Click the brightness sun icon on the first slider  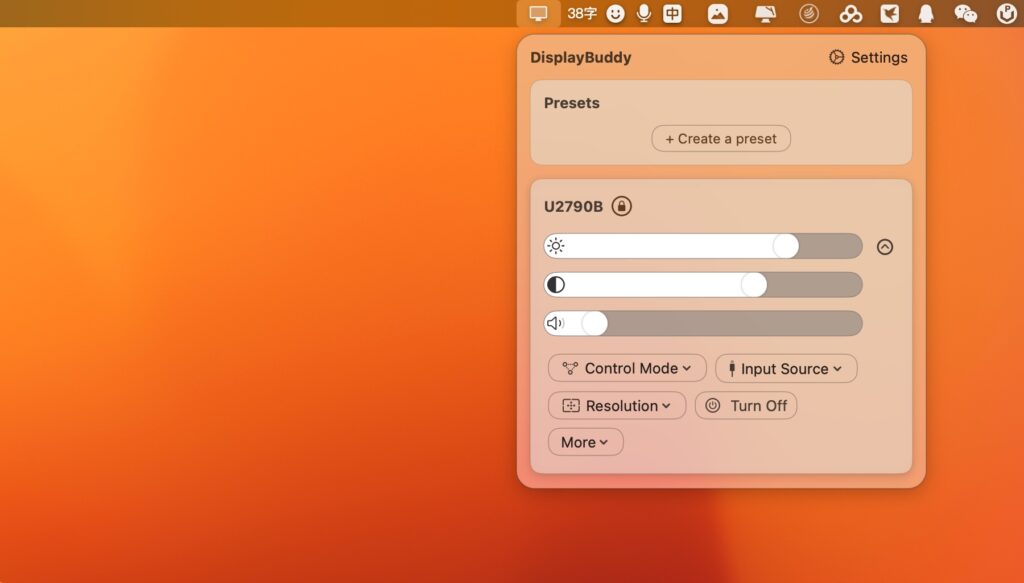[x=557, y=245]
